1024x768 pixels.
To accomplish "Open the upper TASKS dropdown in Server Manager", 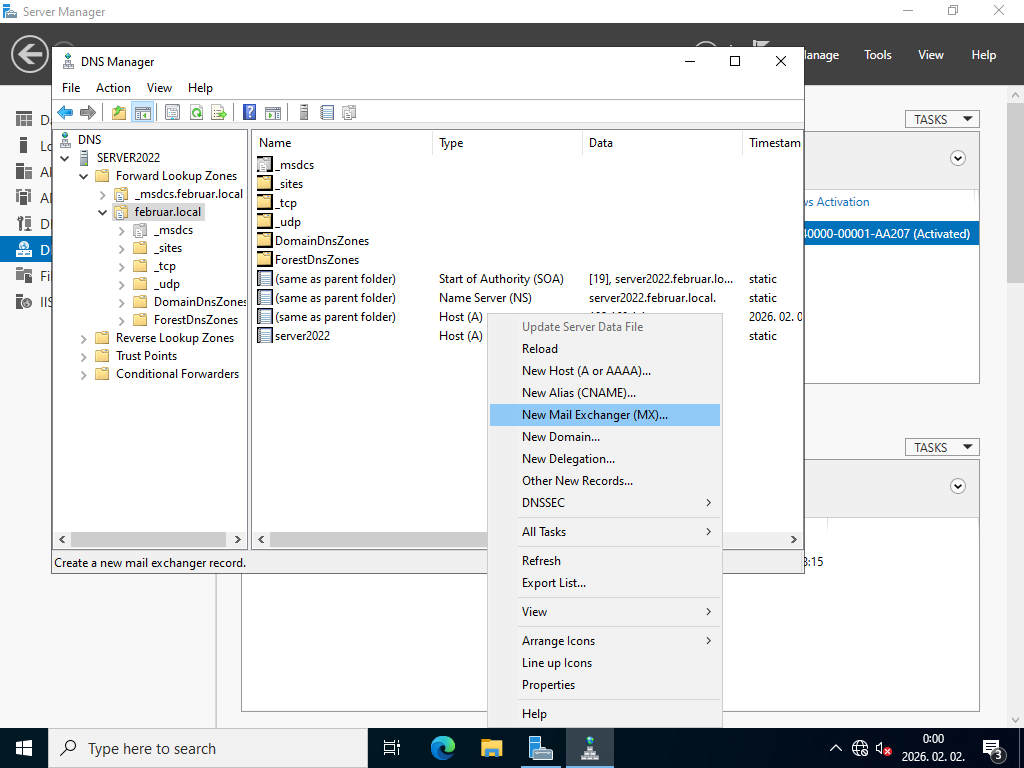I will (x=942, y=119).
